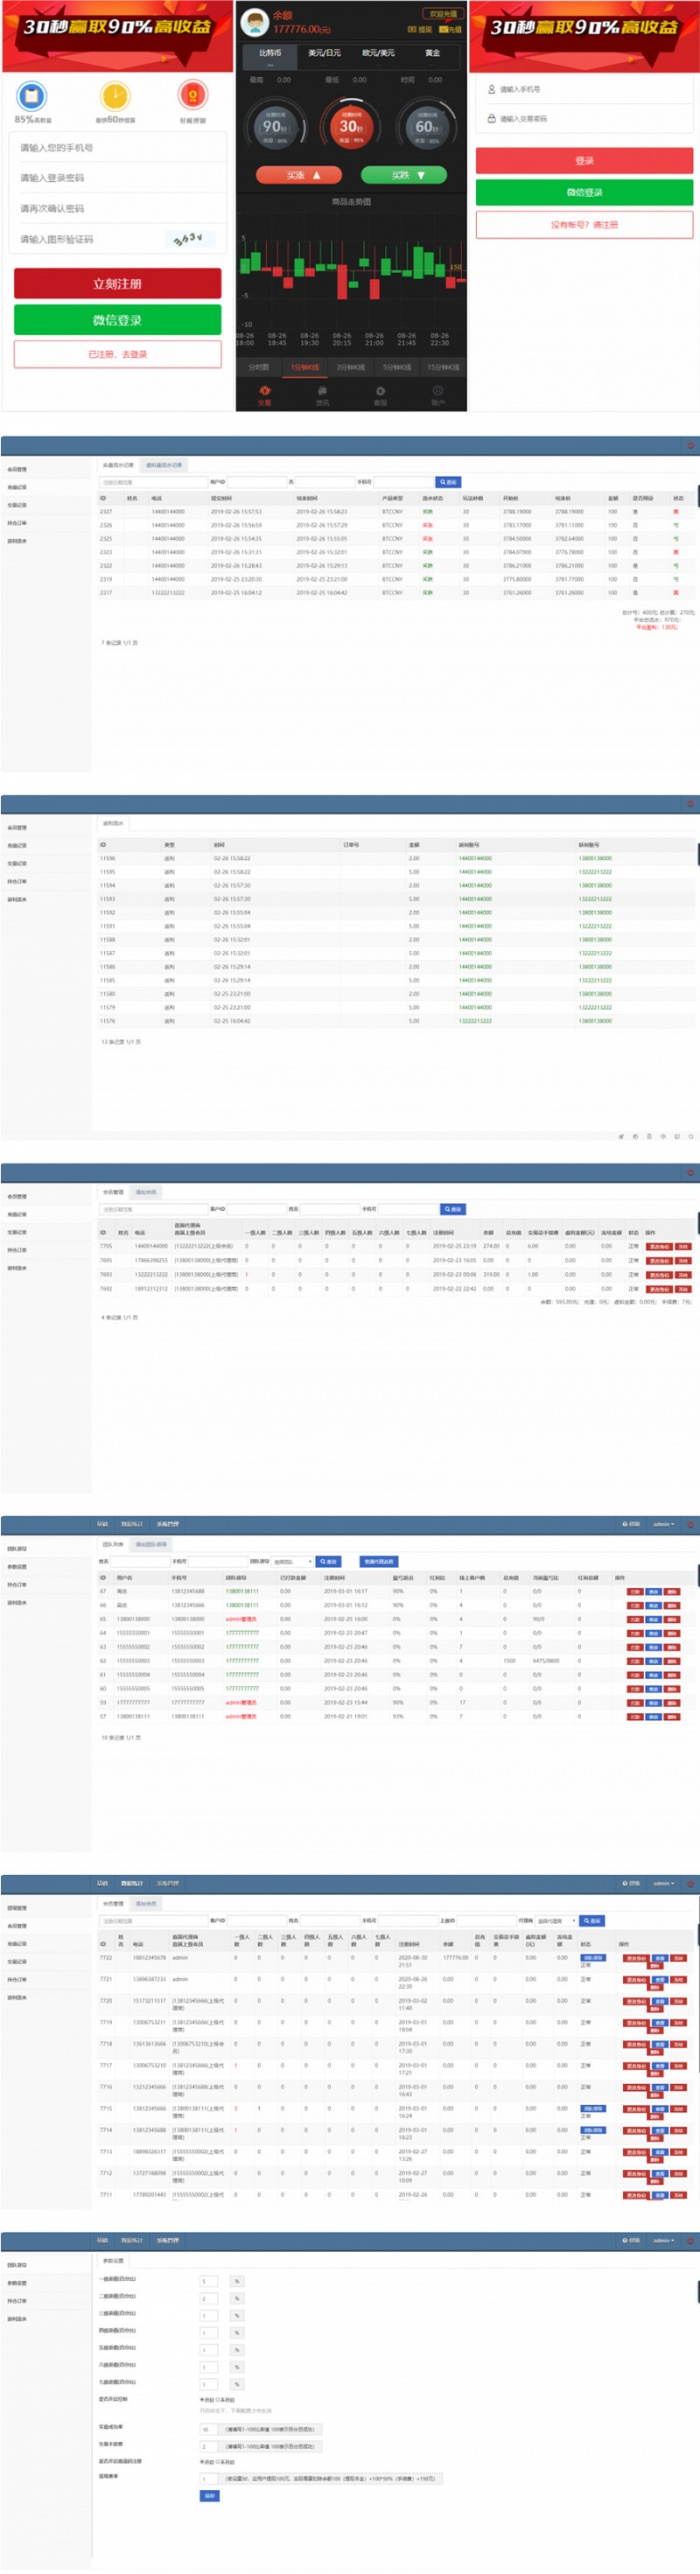
Task: Open the 账户 icon in bottom navigation
Action: click(437, 394)
